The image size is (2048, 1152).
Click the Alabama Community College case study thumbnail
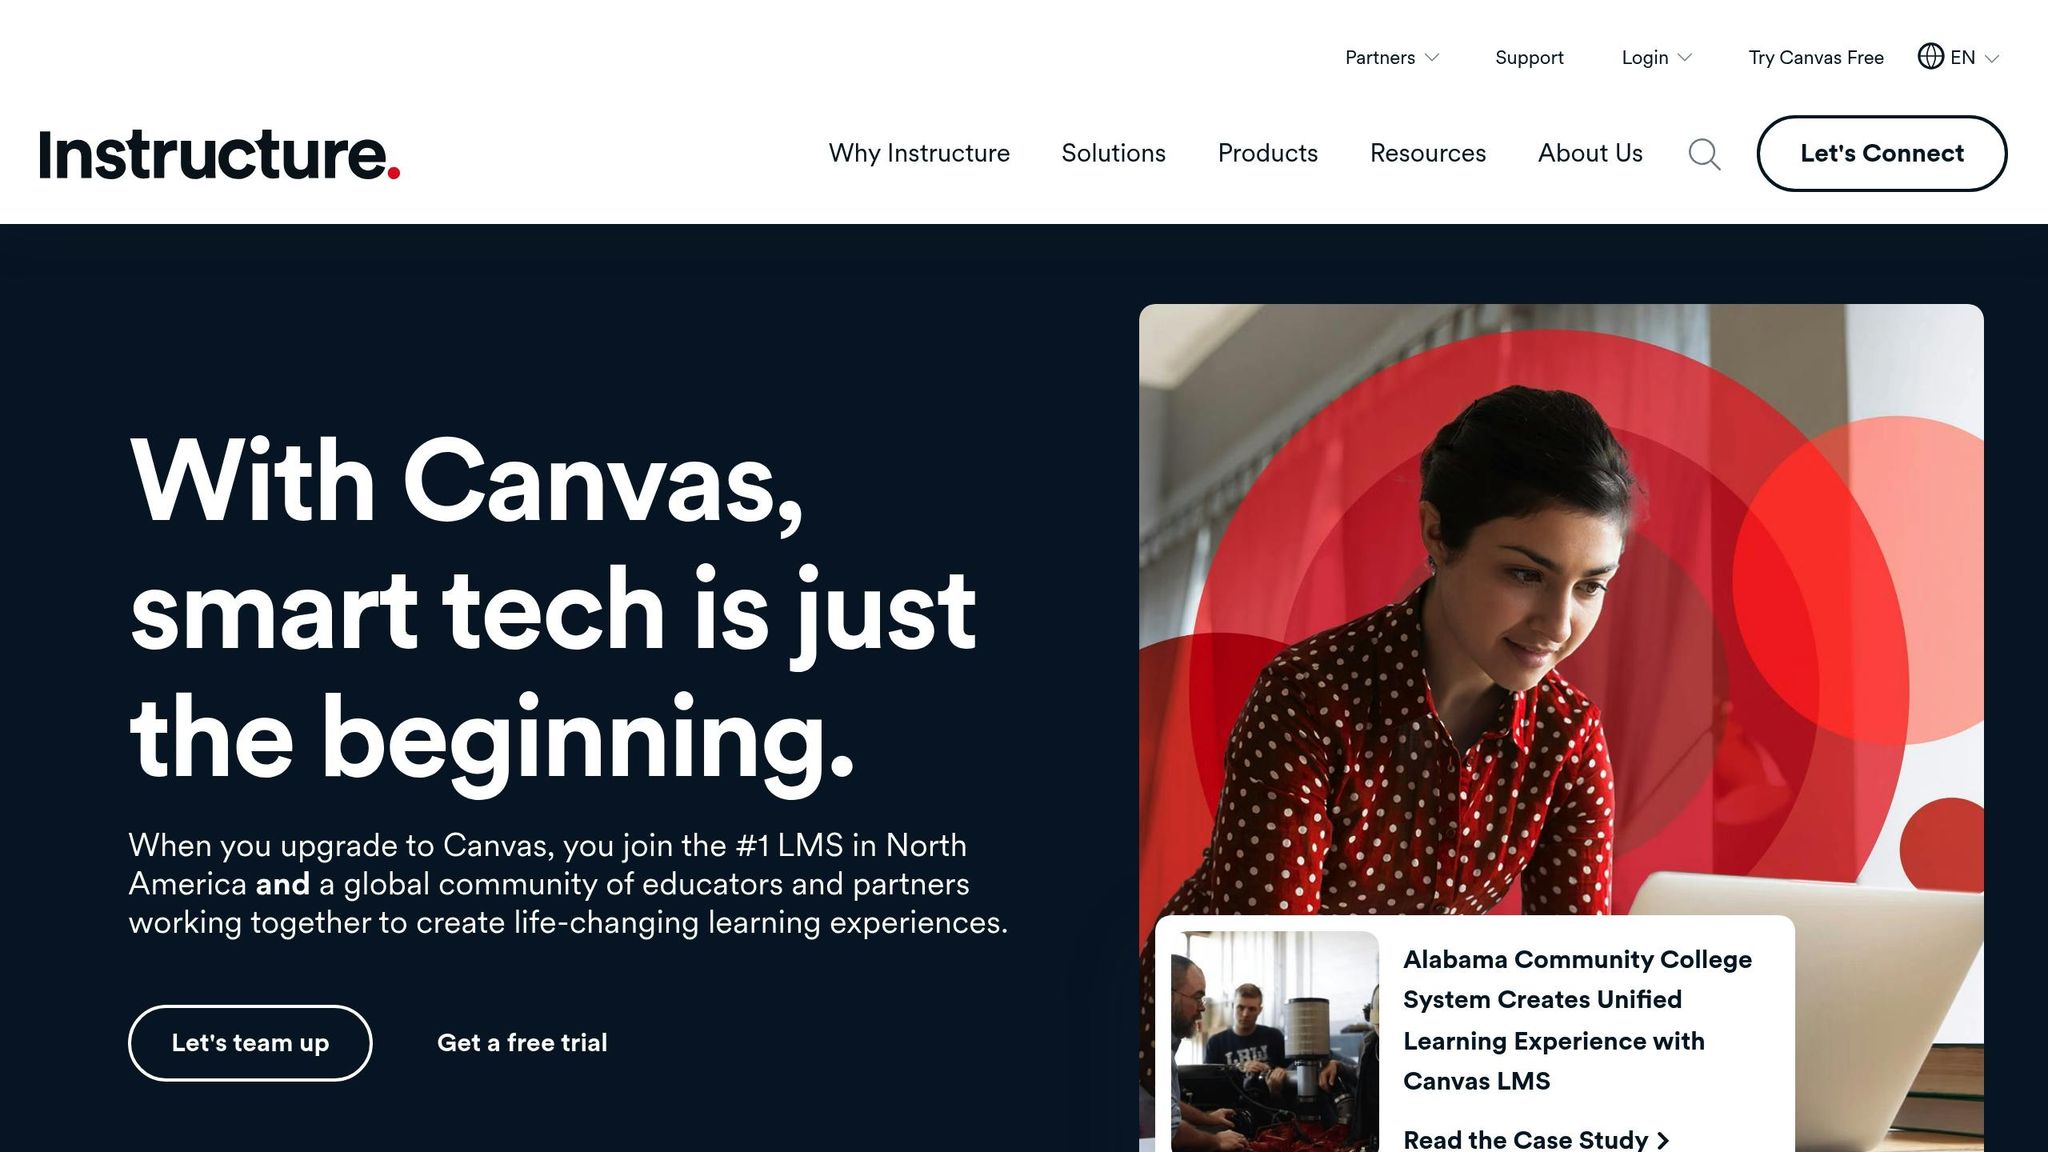pos(1275,1041)
